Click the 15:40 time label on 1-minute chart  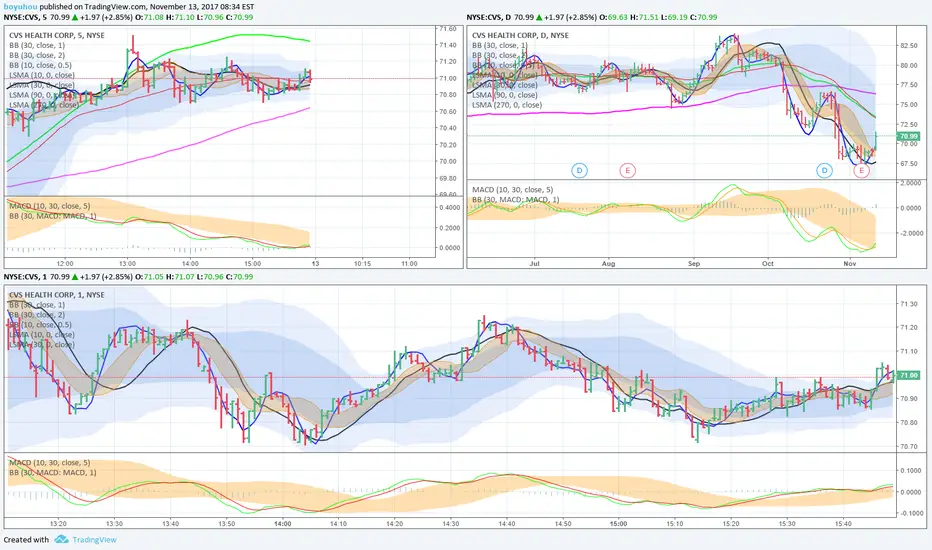click(x=843, y=524)
